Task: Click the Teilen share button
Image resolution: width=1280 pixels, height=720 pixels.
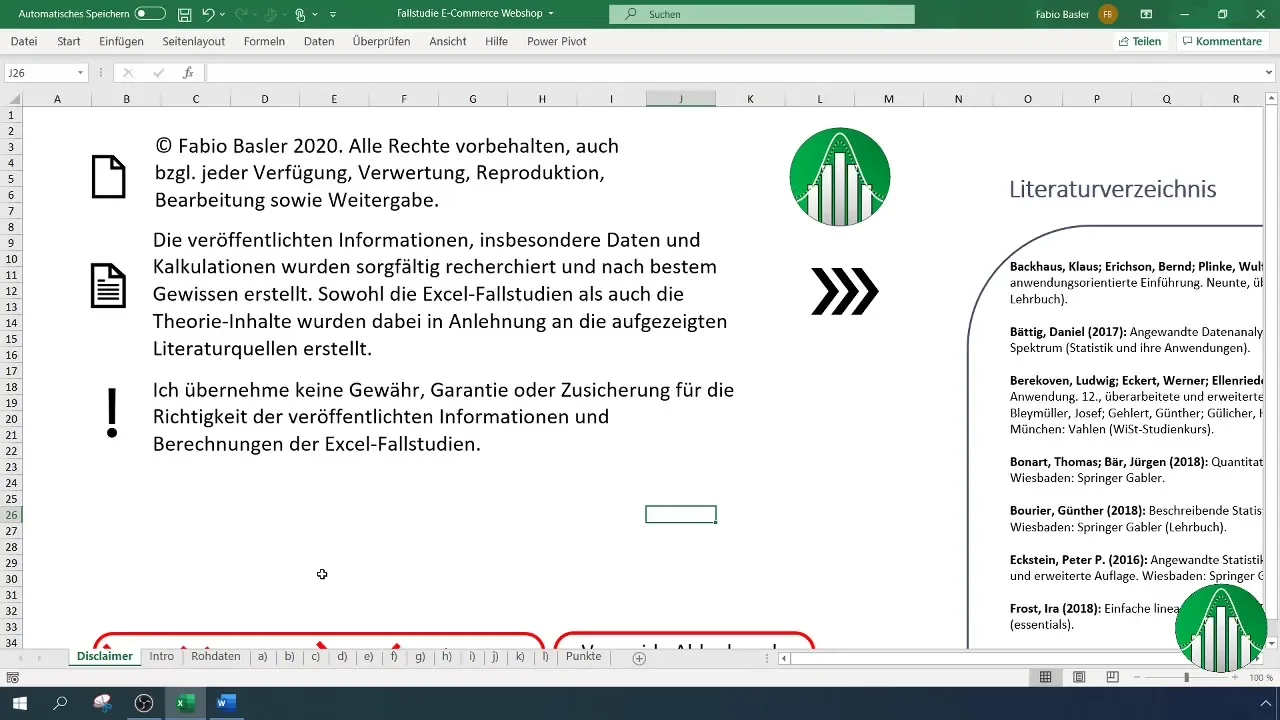Action: coord(1139,41)
